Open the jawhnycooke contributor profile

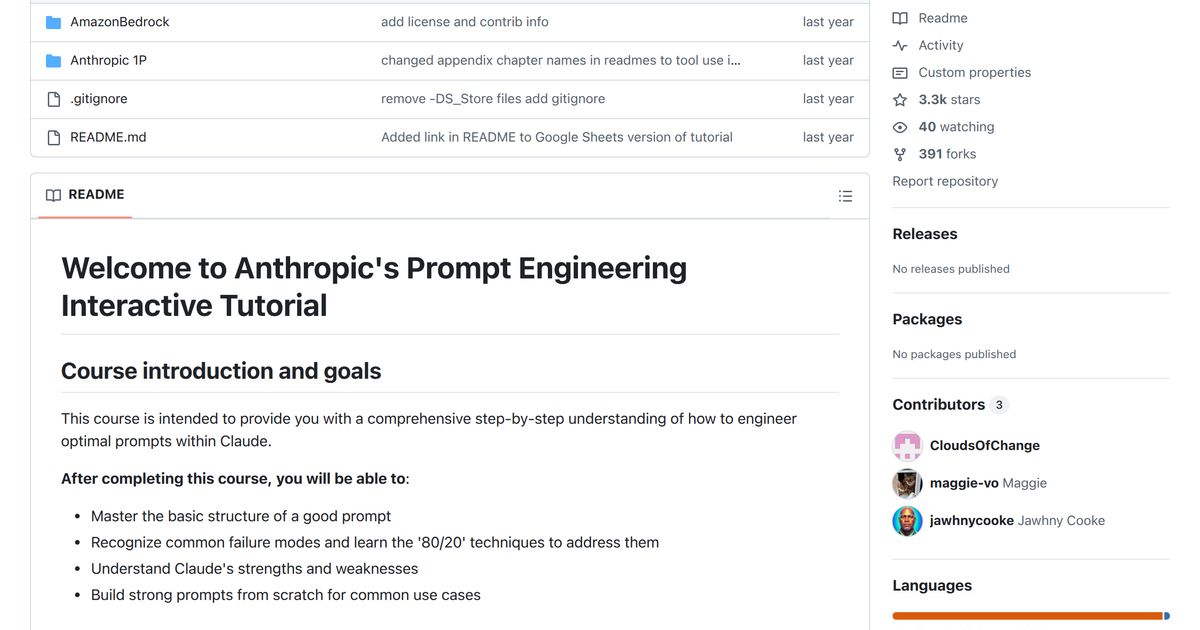coord(971,520)
